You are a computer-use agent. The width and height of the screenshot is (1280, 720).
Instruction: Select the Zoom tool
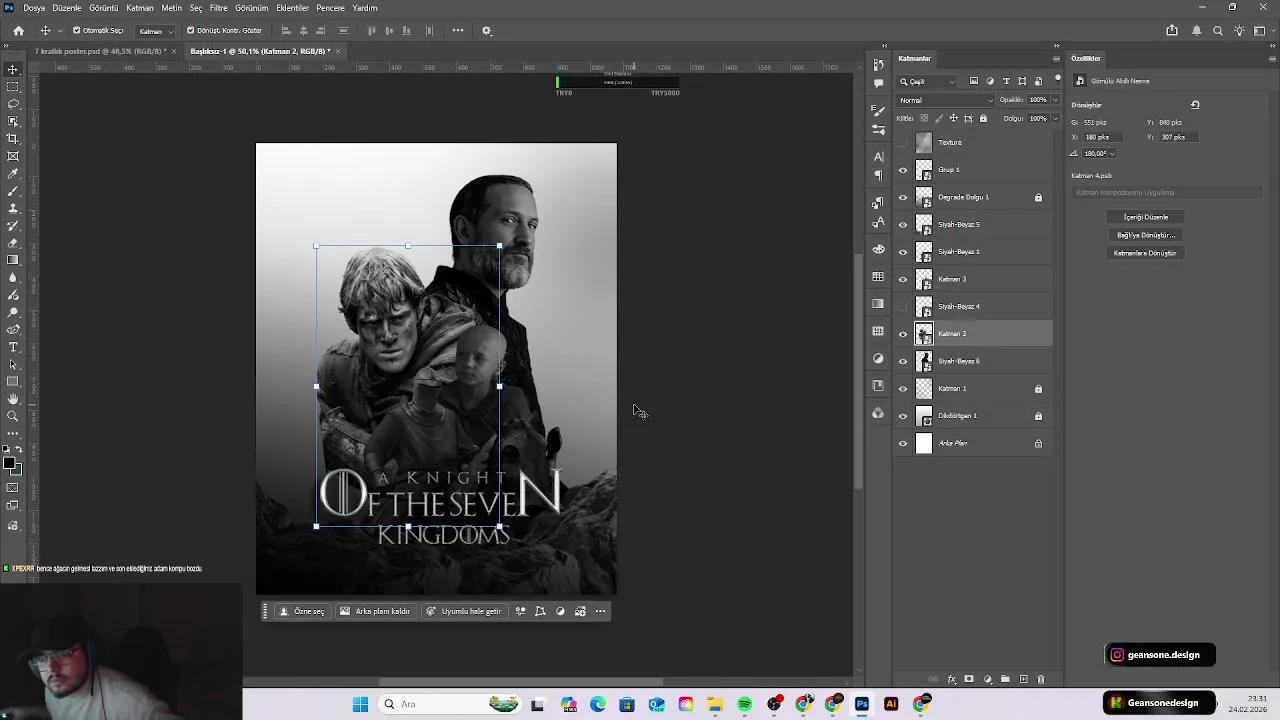point(13,416)
